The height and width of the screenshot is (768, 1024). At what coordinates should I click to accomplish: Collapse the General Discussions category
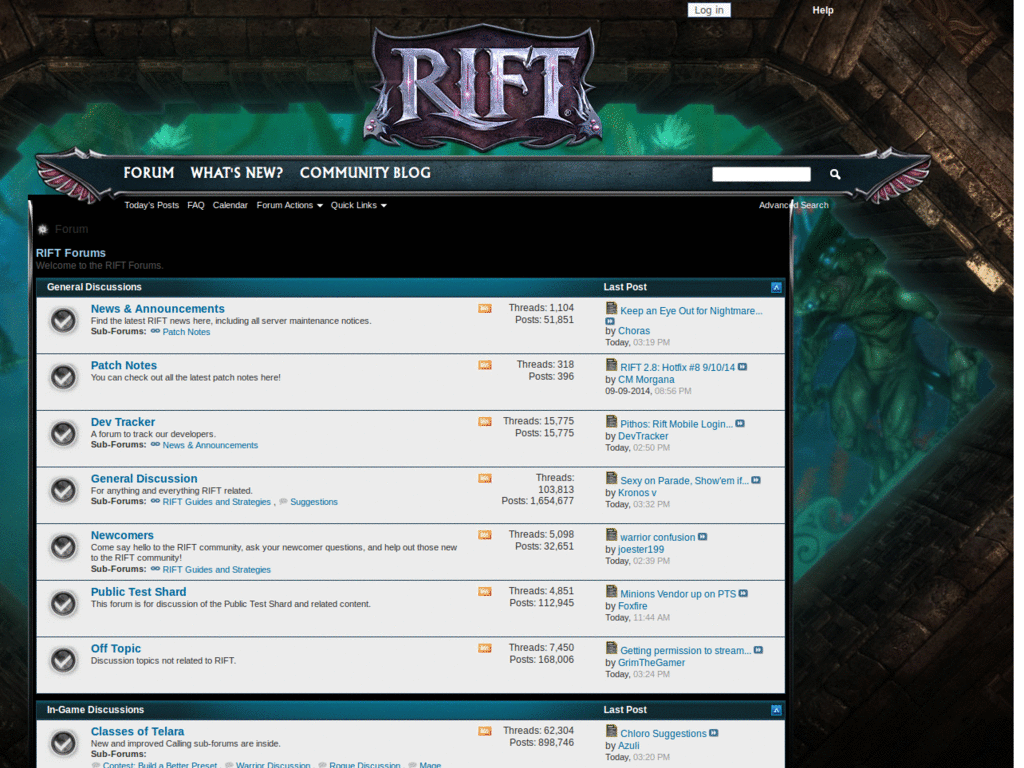click(x=776, y=287)
